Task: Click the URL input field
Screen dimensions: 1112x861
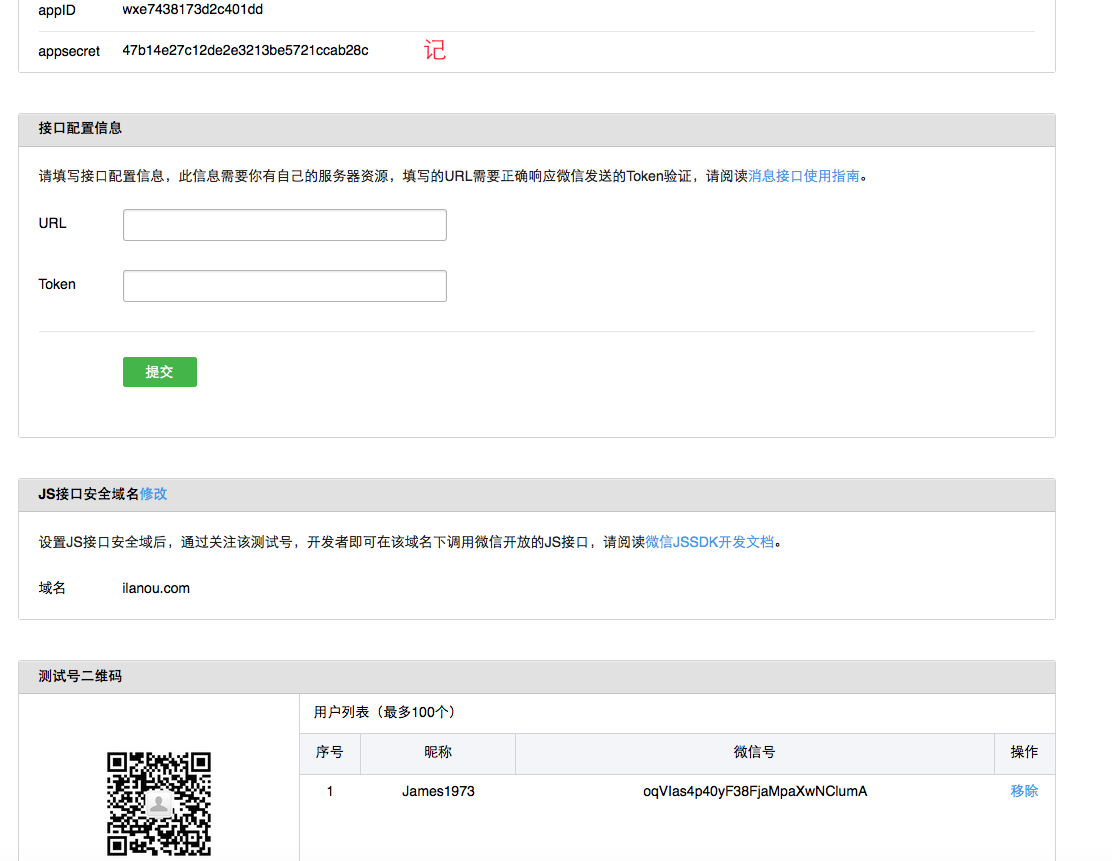Action: (x=284, y=225)
